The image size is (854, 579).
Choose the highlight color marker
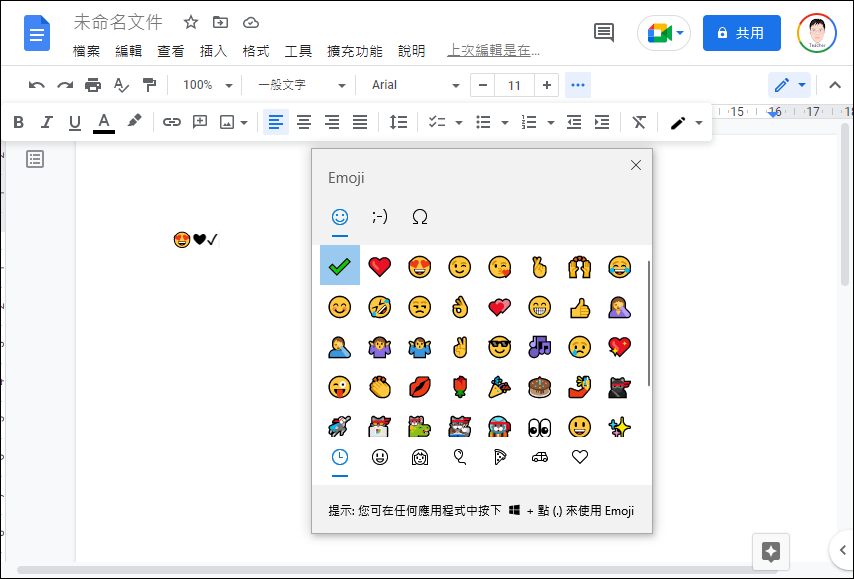(134, 122)
